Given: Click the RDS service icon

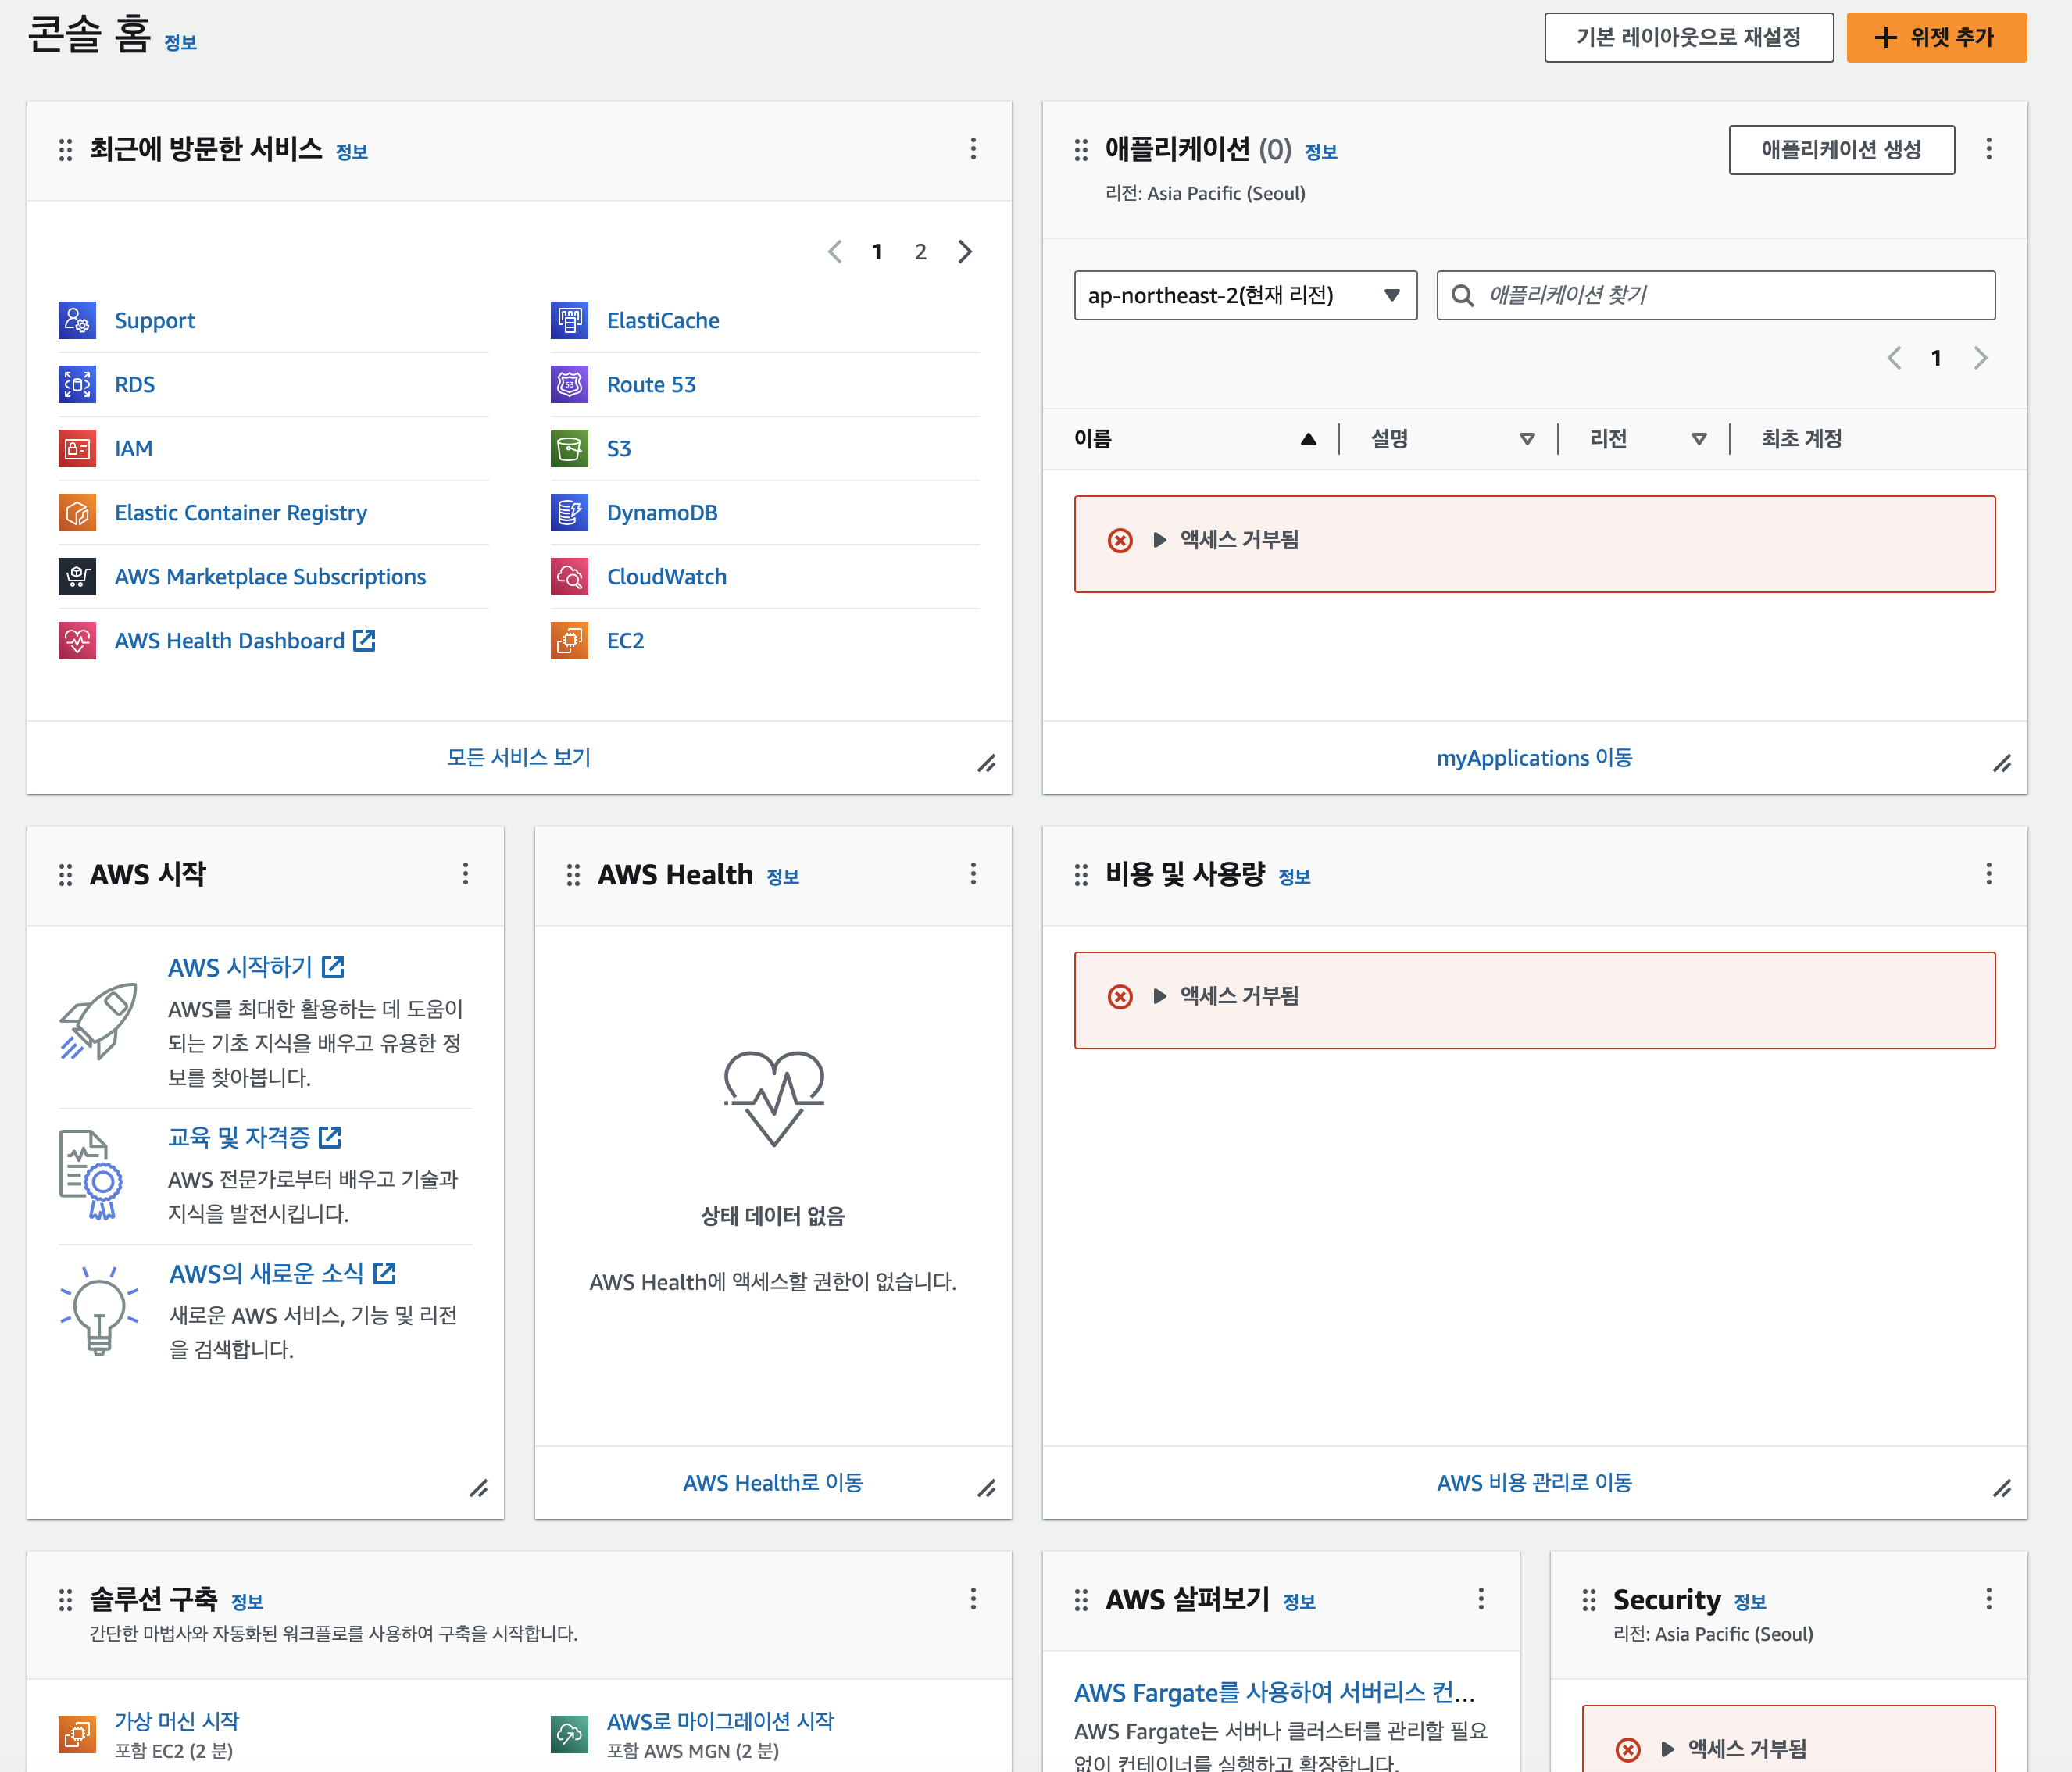Looking at the screenshot, I should pos(77,384).
